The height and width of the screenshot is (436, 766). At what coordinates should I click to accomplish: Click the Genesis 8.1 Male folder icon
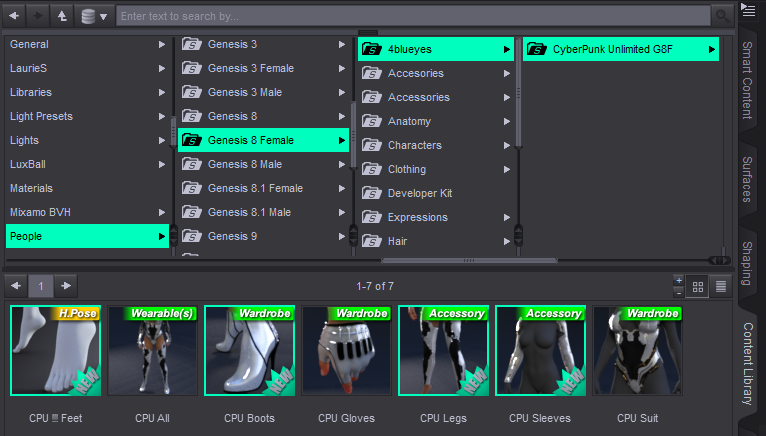click(192, 212)
